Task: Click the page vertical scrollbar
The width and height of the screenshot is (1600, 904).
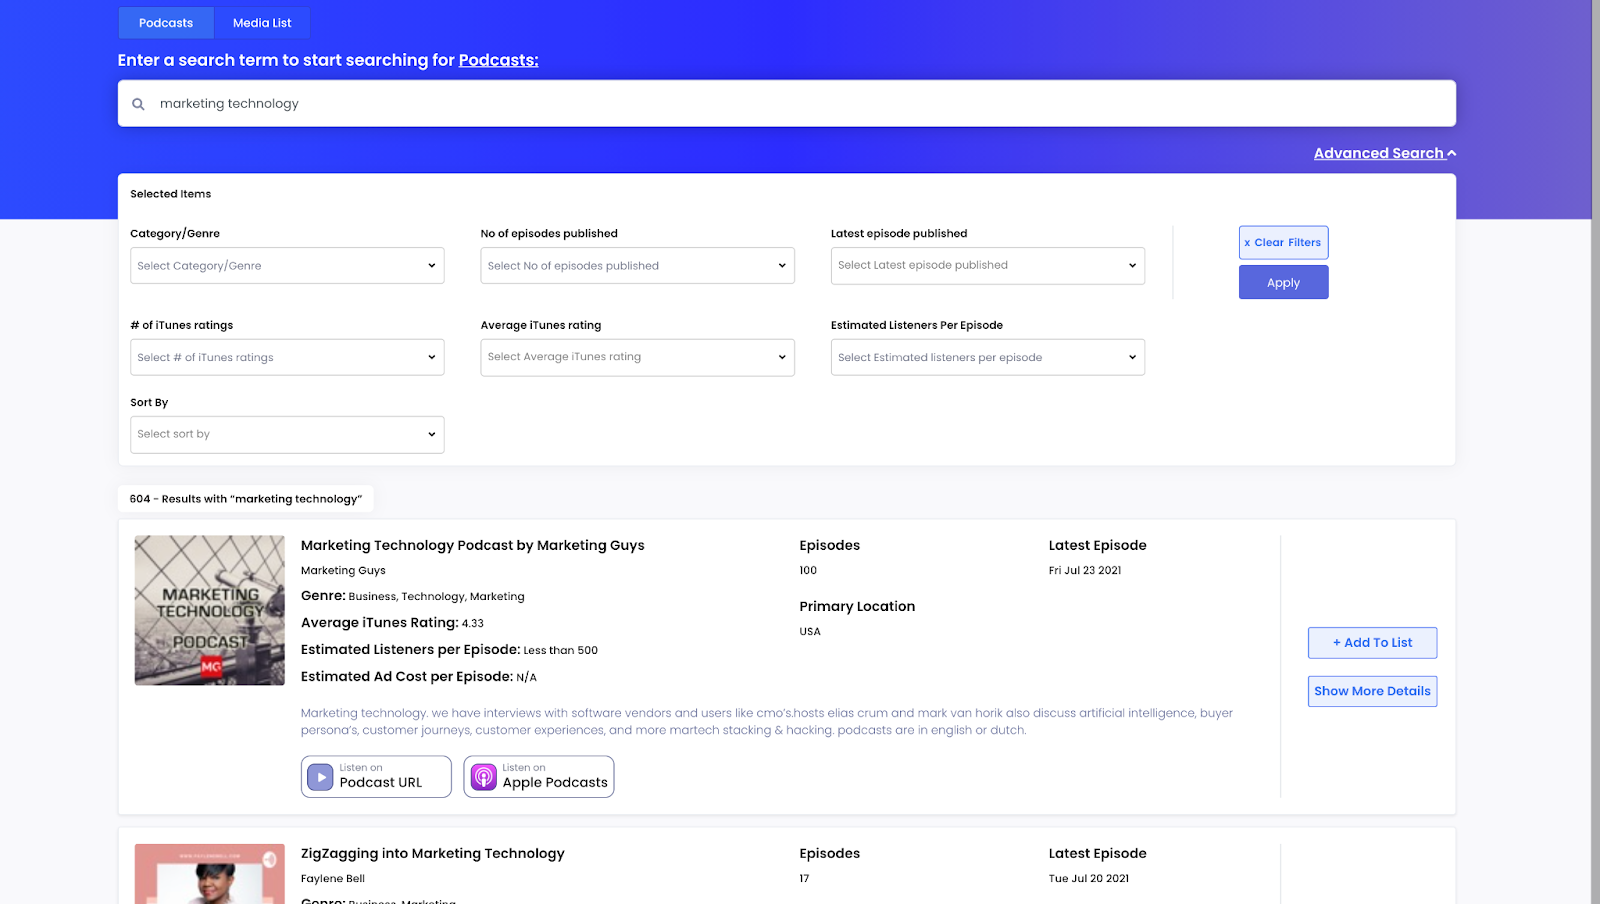Action: pyautogui.click(x=1596, y=452)
